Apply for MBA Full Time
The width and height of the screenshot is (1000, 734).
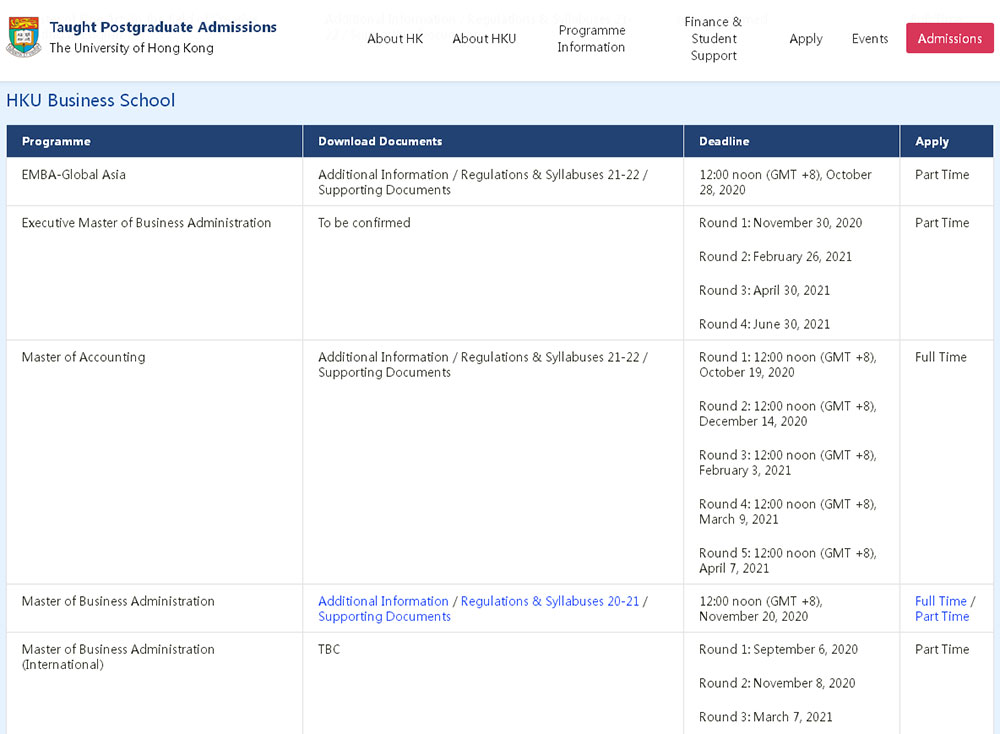coord(941,601)
